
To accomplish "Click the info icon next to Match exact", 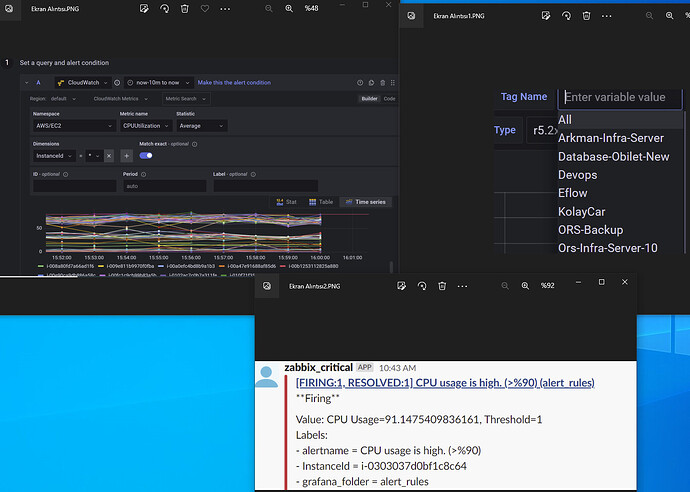I will point(195,144).
